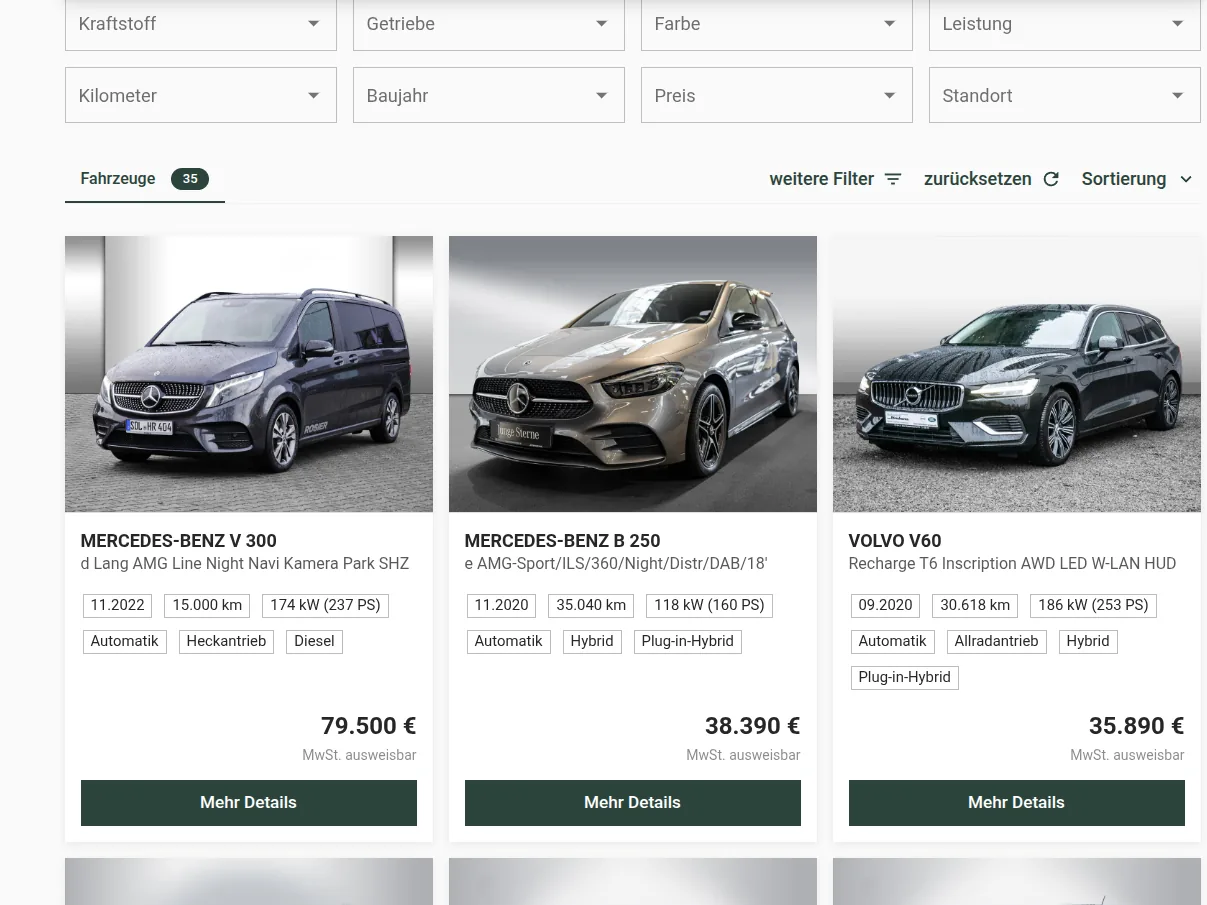
Task: Open the Baujahr dropdown
Action: [x=488, y=95]
